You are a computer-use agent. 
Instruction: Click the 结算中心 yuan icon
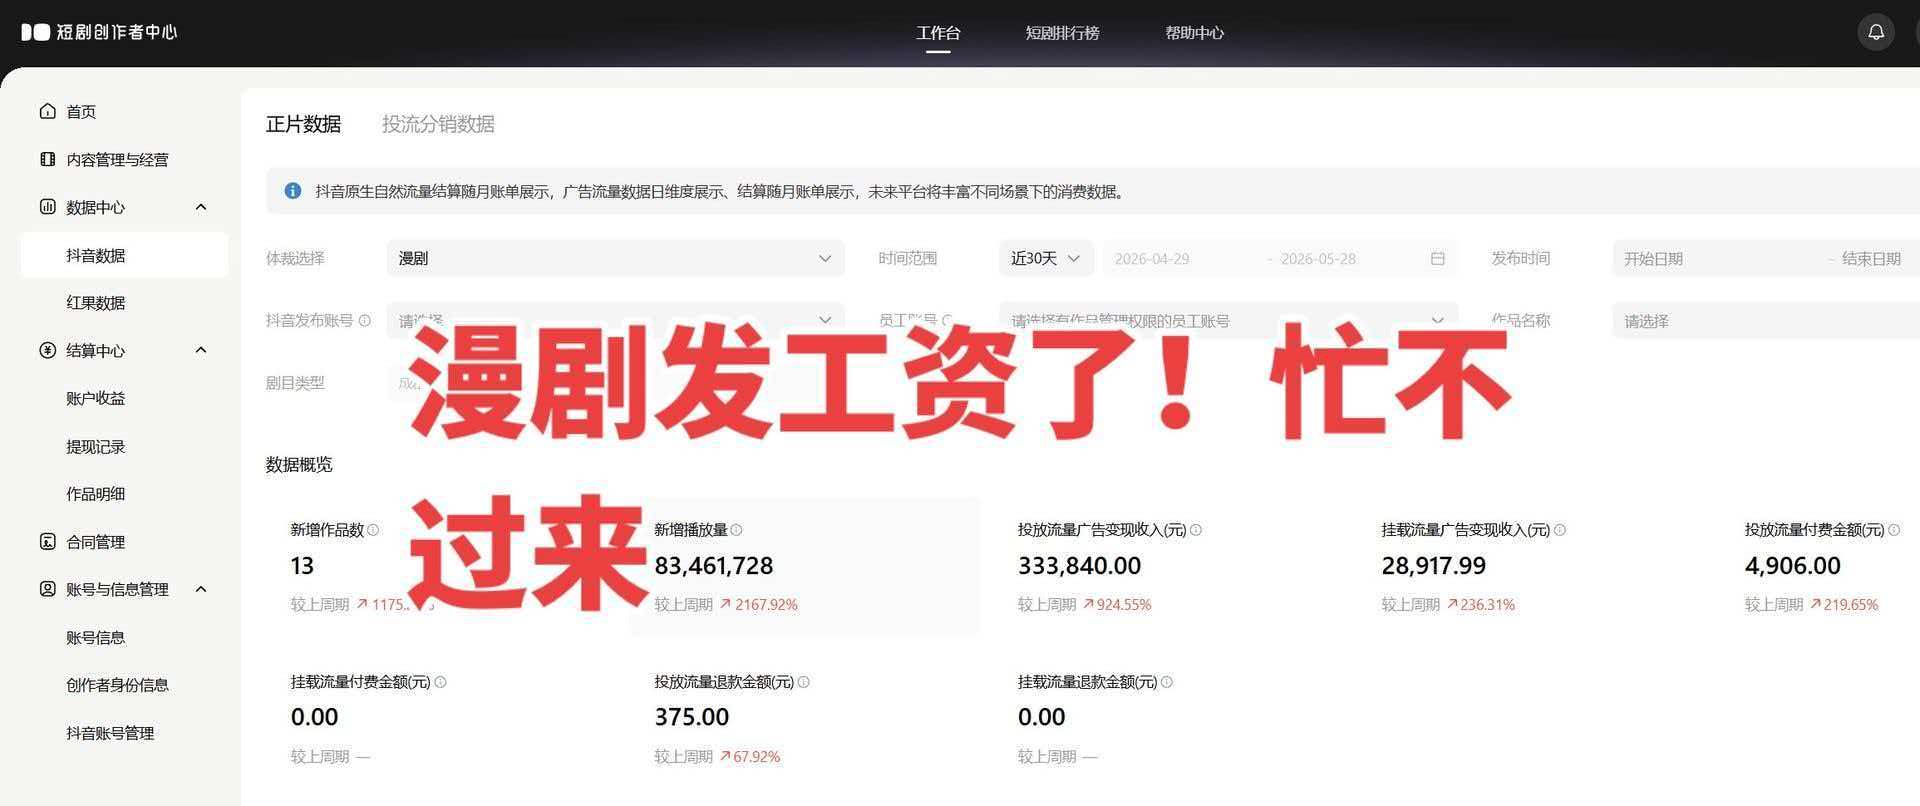tap(47, 350)
